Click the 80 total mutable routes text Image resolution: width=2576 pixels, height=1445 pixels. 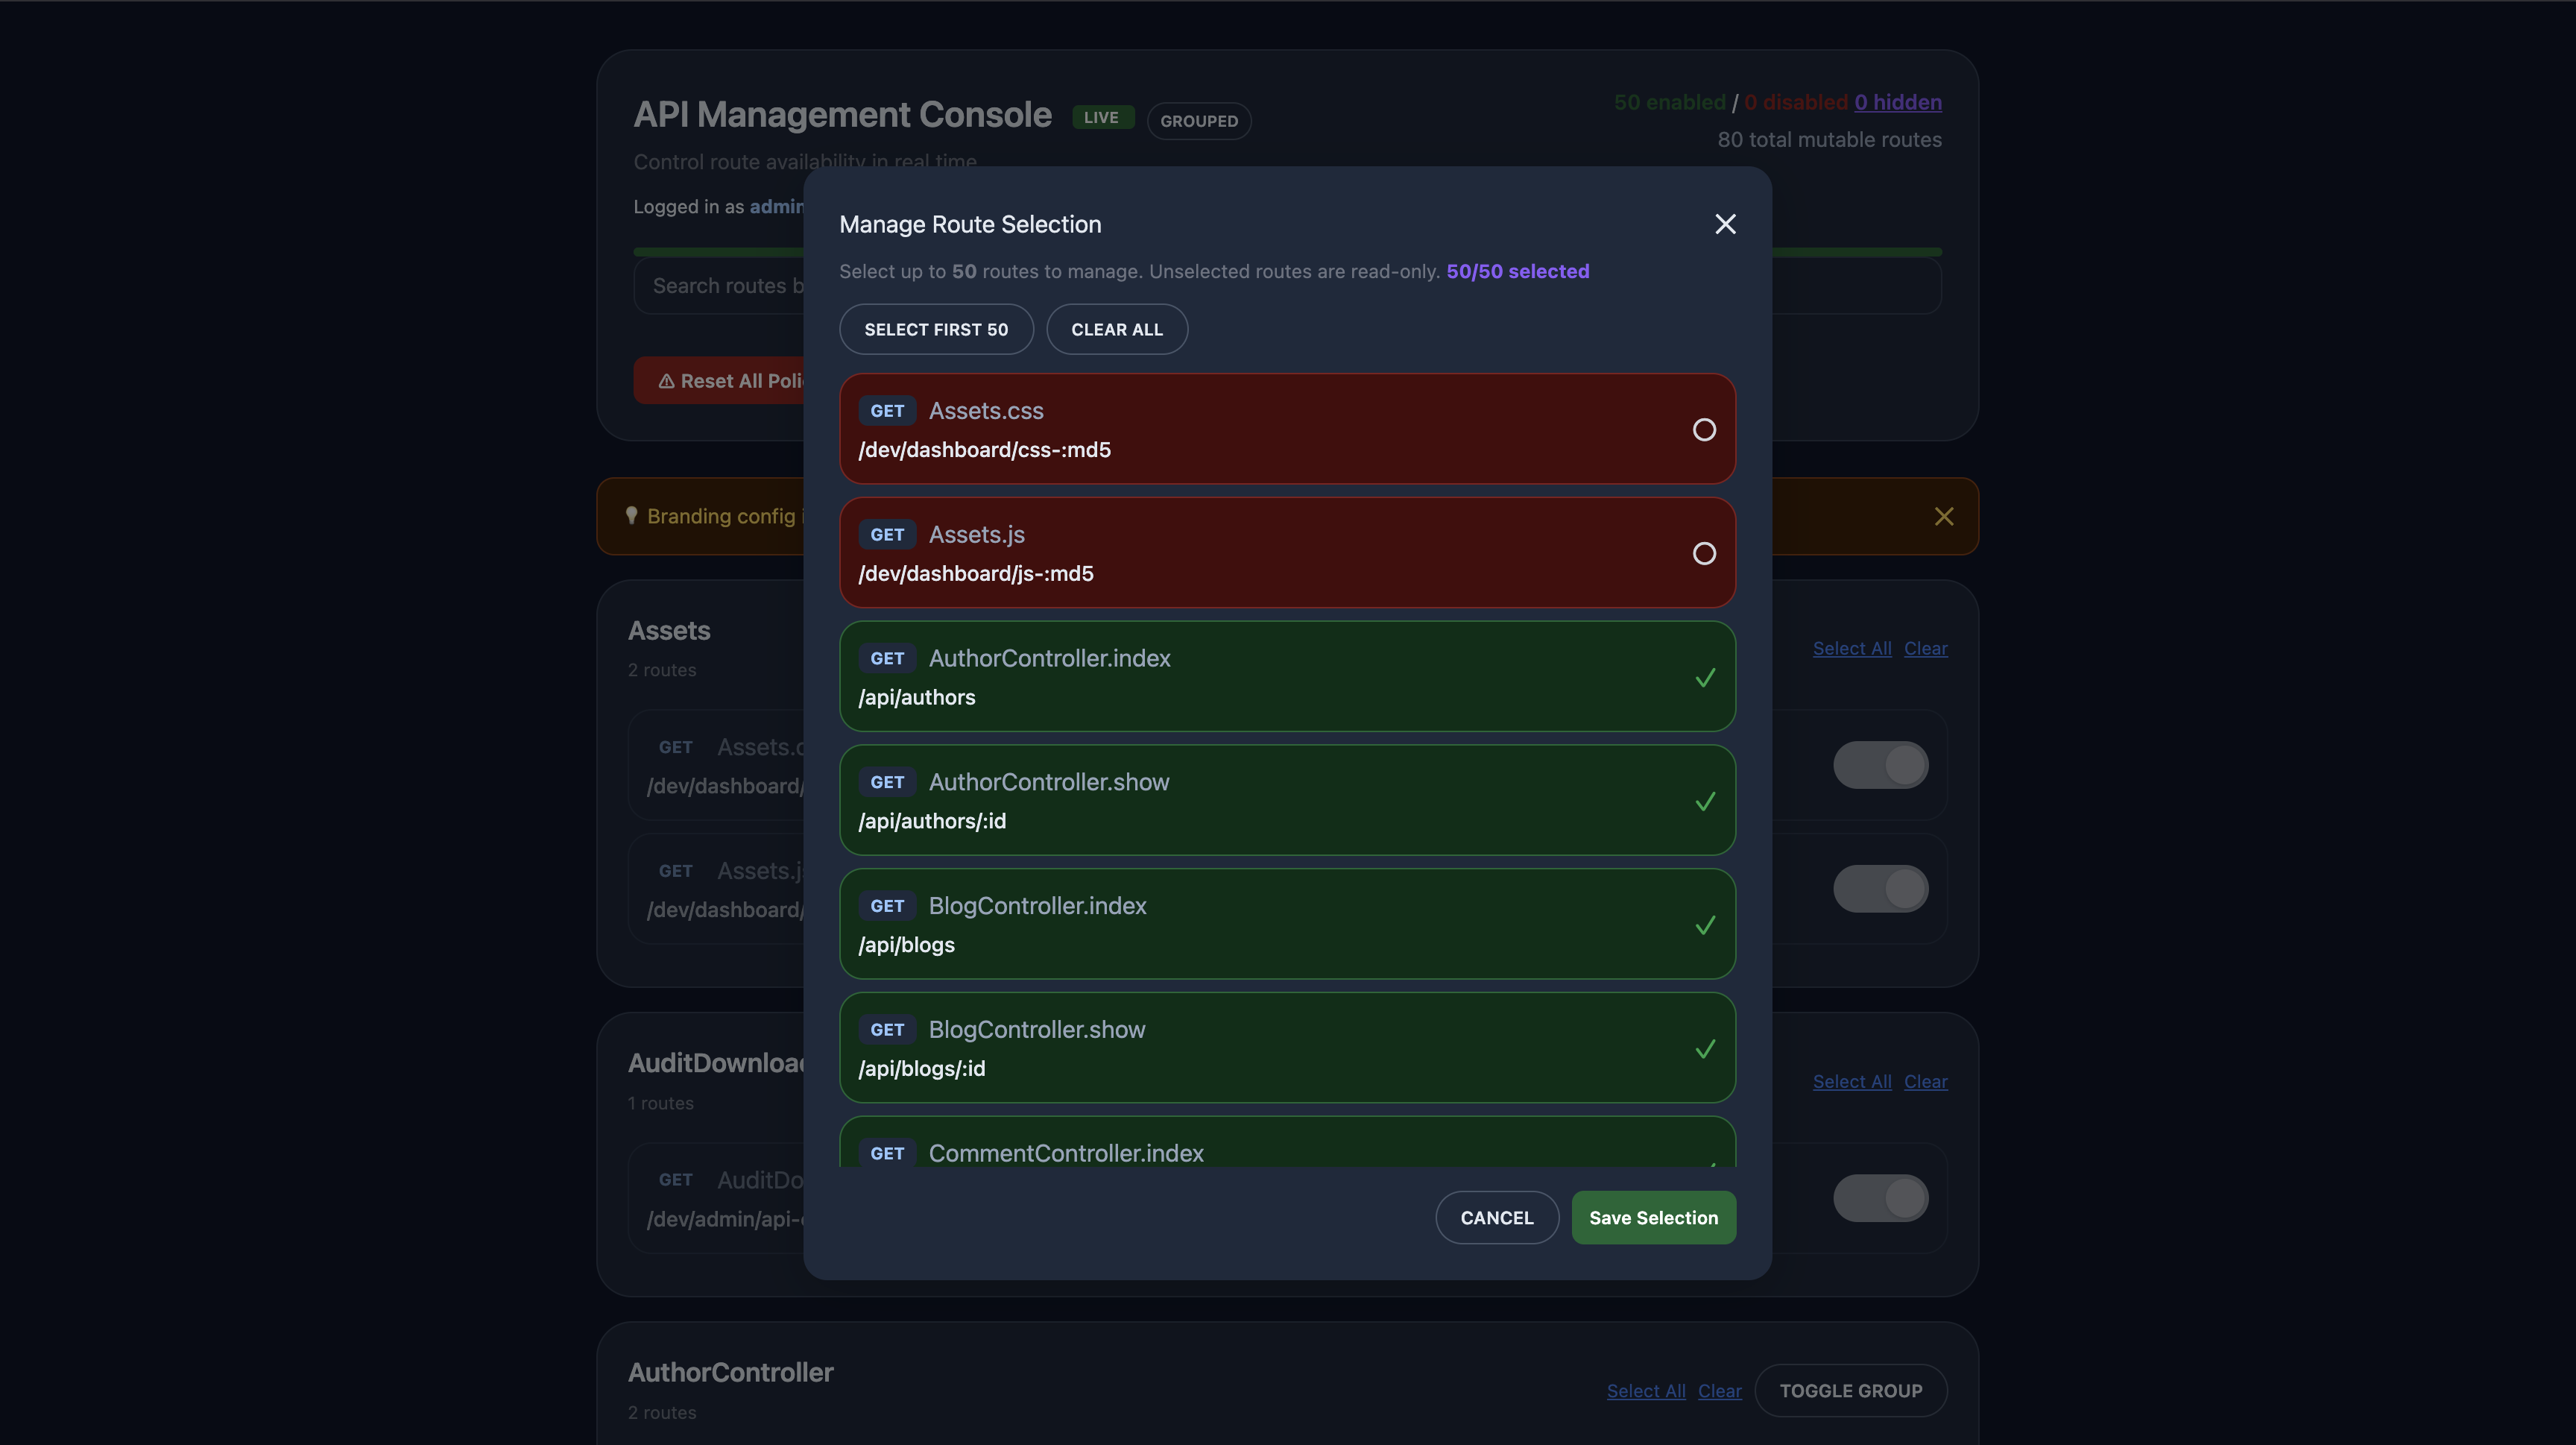[x=1829, y=140]
